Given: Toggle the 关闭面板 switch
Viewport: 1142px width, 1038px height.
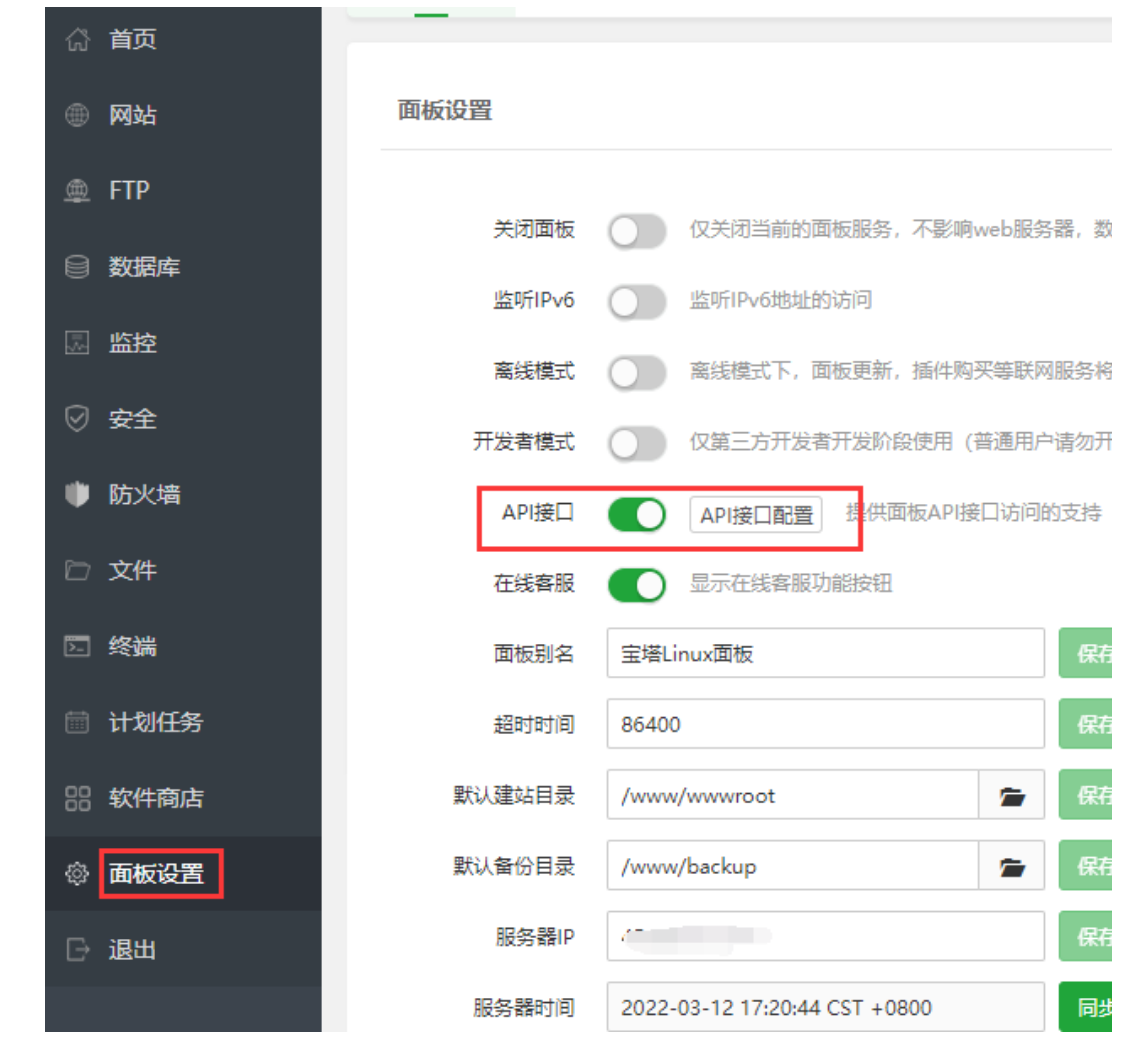Looking at the screenshot, I should (x=637, y=231).
